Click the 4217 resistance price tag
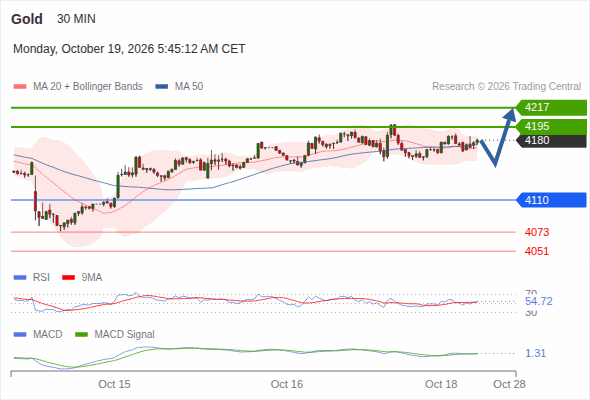 click(x=551, y=108)
